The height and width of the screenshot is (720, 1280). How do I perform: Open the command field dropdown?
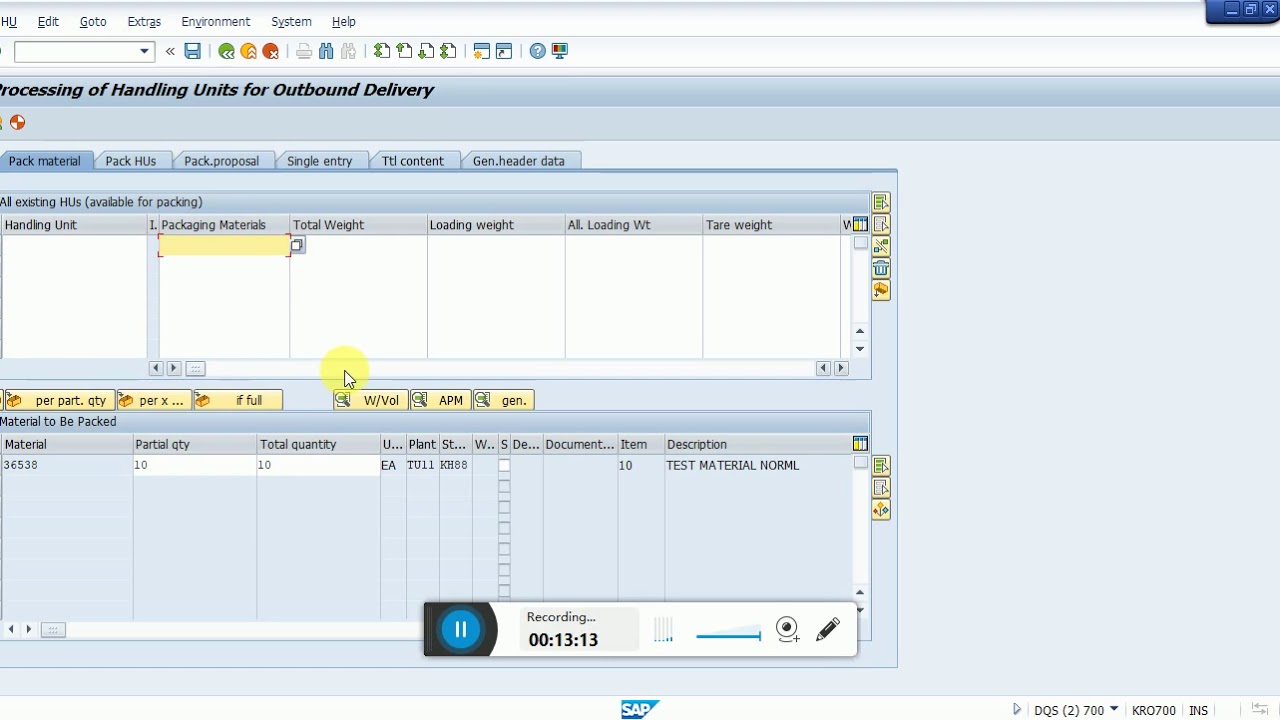(144, 51)
